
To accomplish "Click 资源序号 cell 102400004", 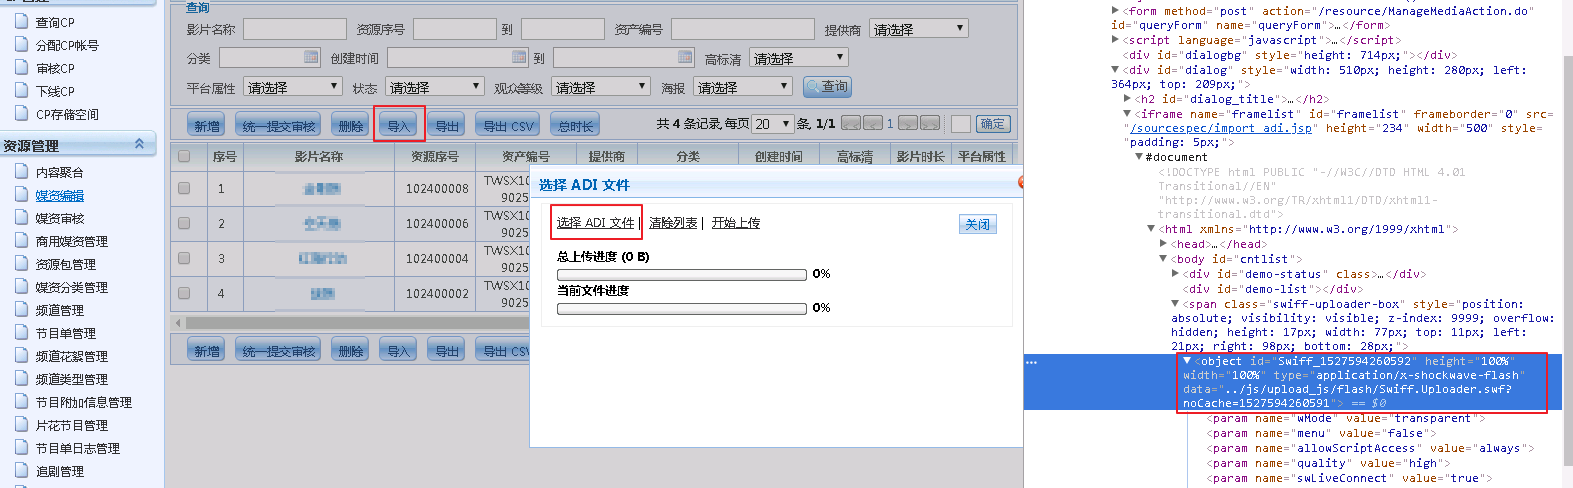I will tap(437, 258).
